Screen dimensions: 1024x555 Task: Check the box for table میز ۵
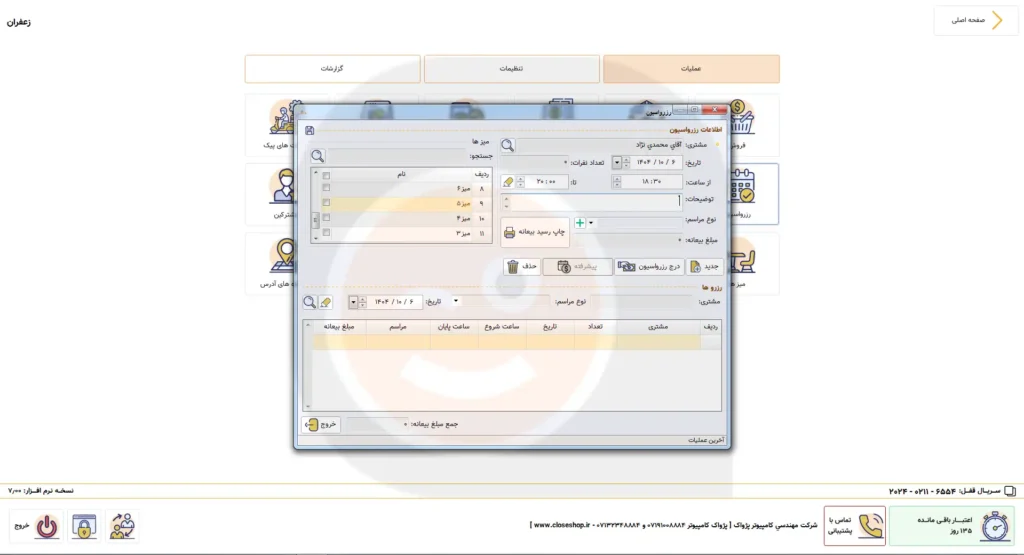(326, 203)
